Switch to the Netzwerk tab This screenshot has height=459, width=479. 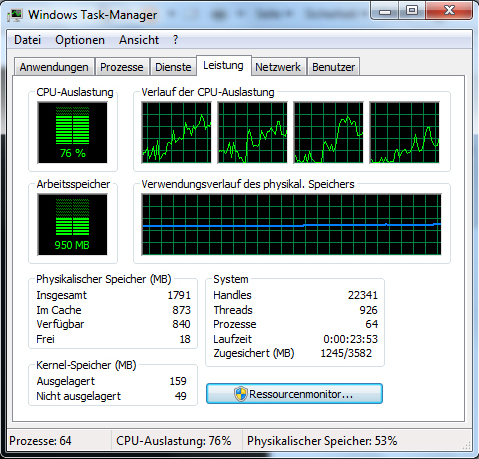[278, 67]
